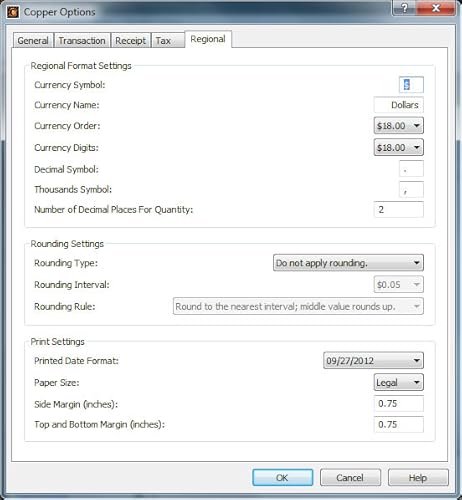Click the Decimal Symbol input field
The width and height of the screenshot is (462, 500).
coord(411,169)
